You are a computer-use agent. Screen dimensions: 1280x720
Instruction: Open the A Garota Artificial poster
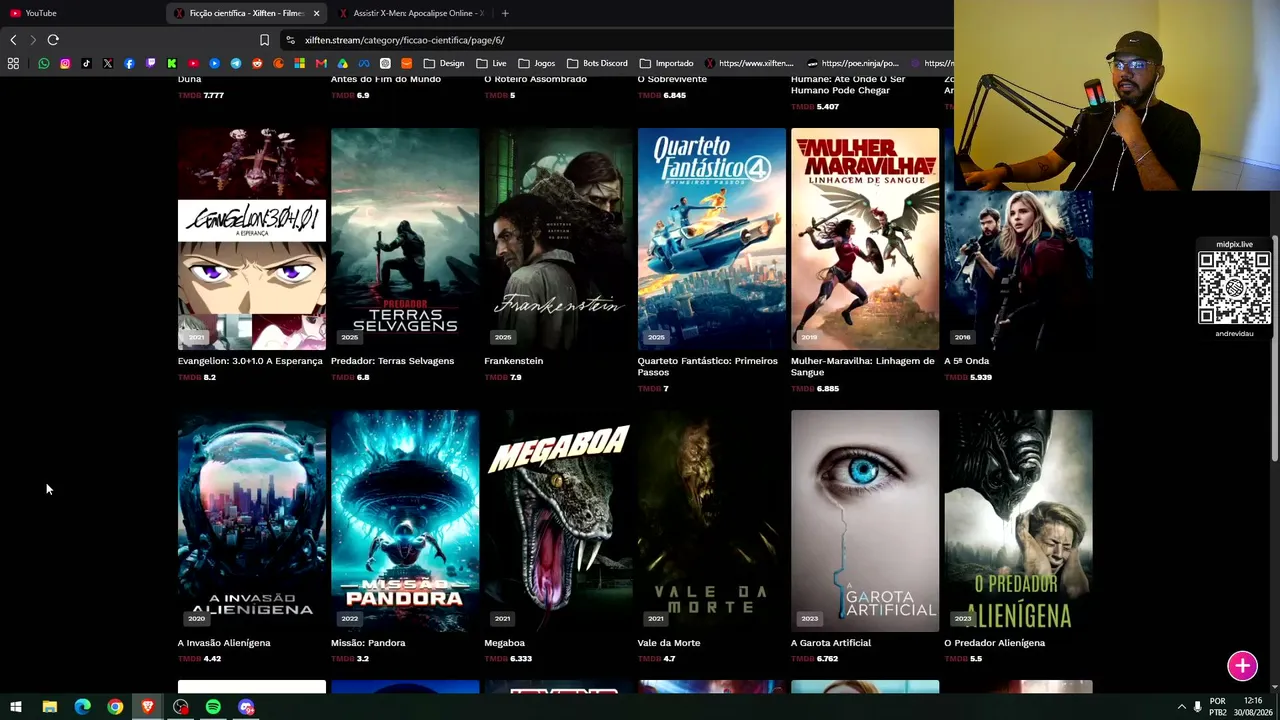click(865, 521)
